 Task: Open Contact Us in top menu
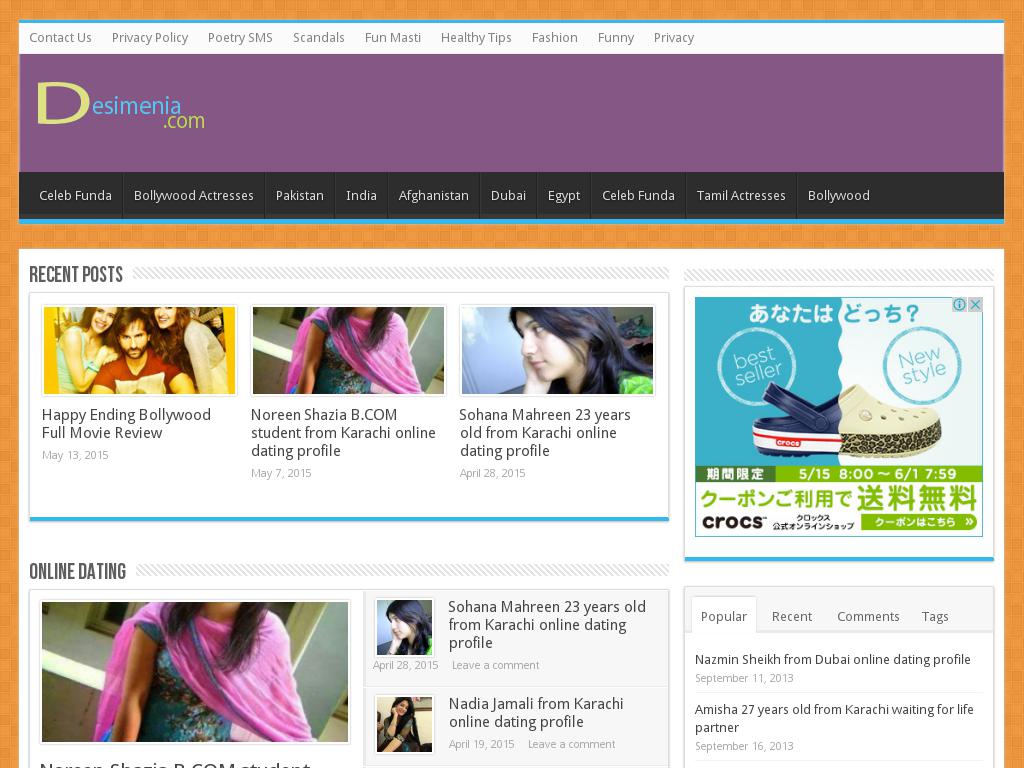tap(60, 38)
